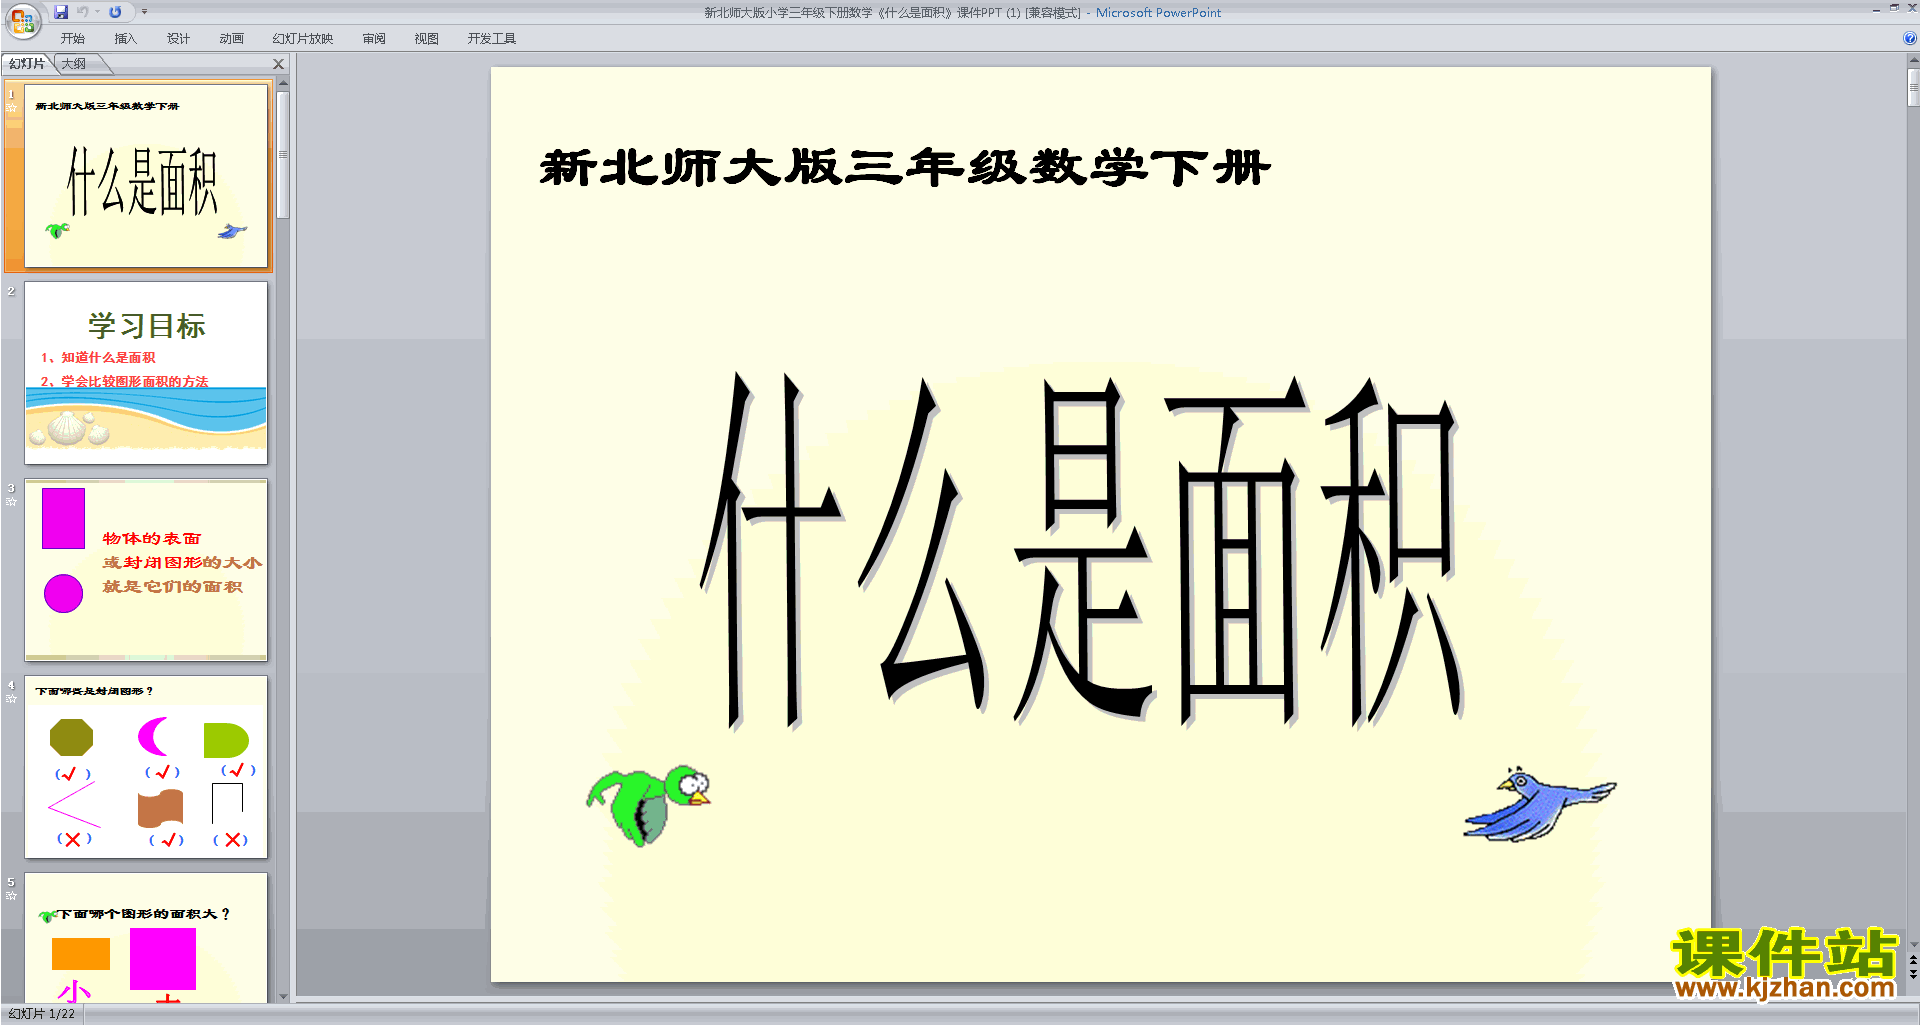Open the 动画 ribbon tab
Image resolution: width=1920 pixels, height=1025 pixels.
231,39
